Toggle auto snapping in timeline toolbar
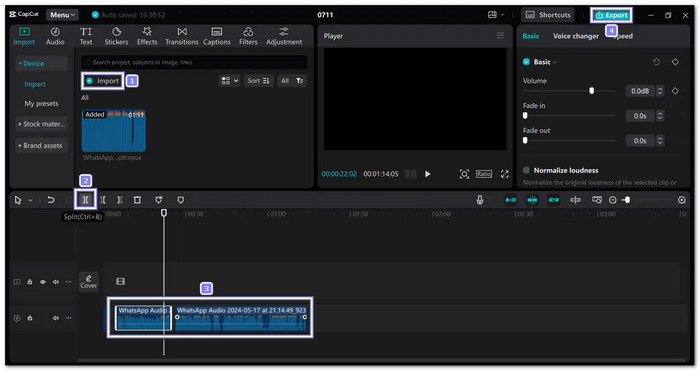Image resolution: width=700 pixels, height=371 pixels. pyautogui.click(x=532, y=200)
